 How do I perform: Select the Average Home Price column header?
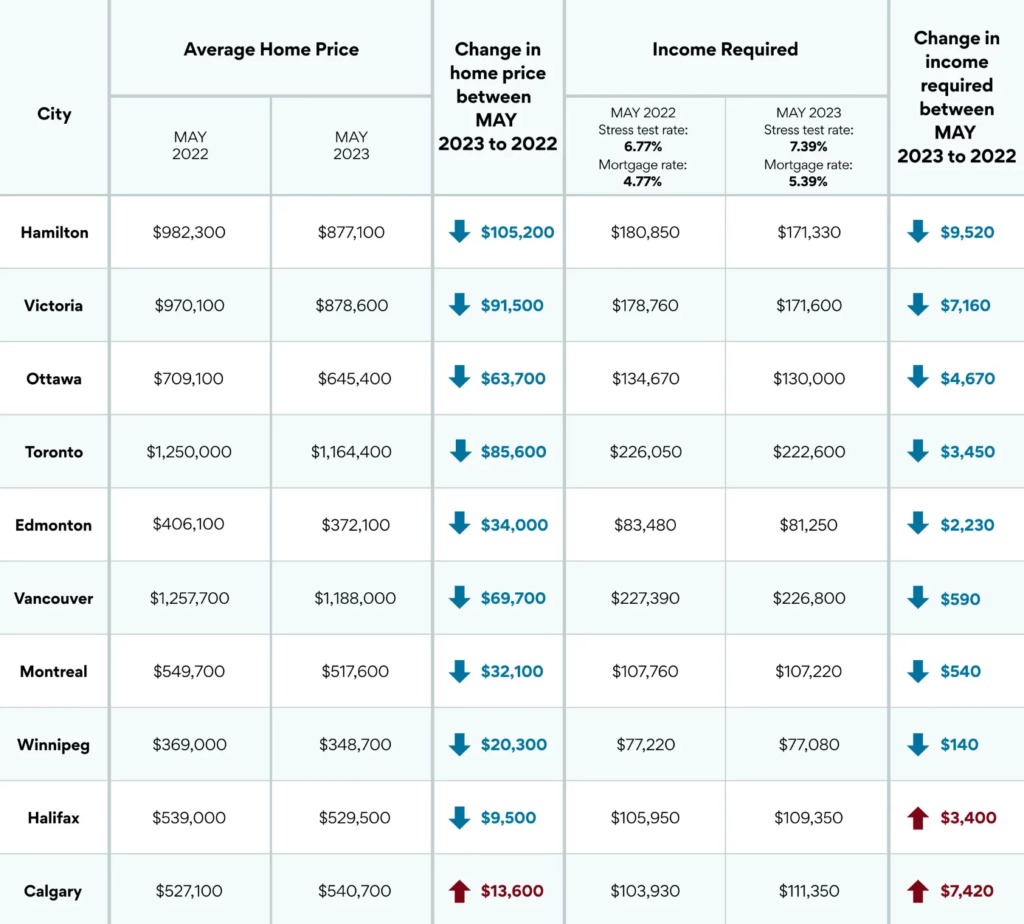tap(271, 49)
